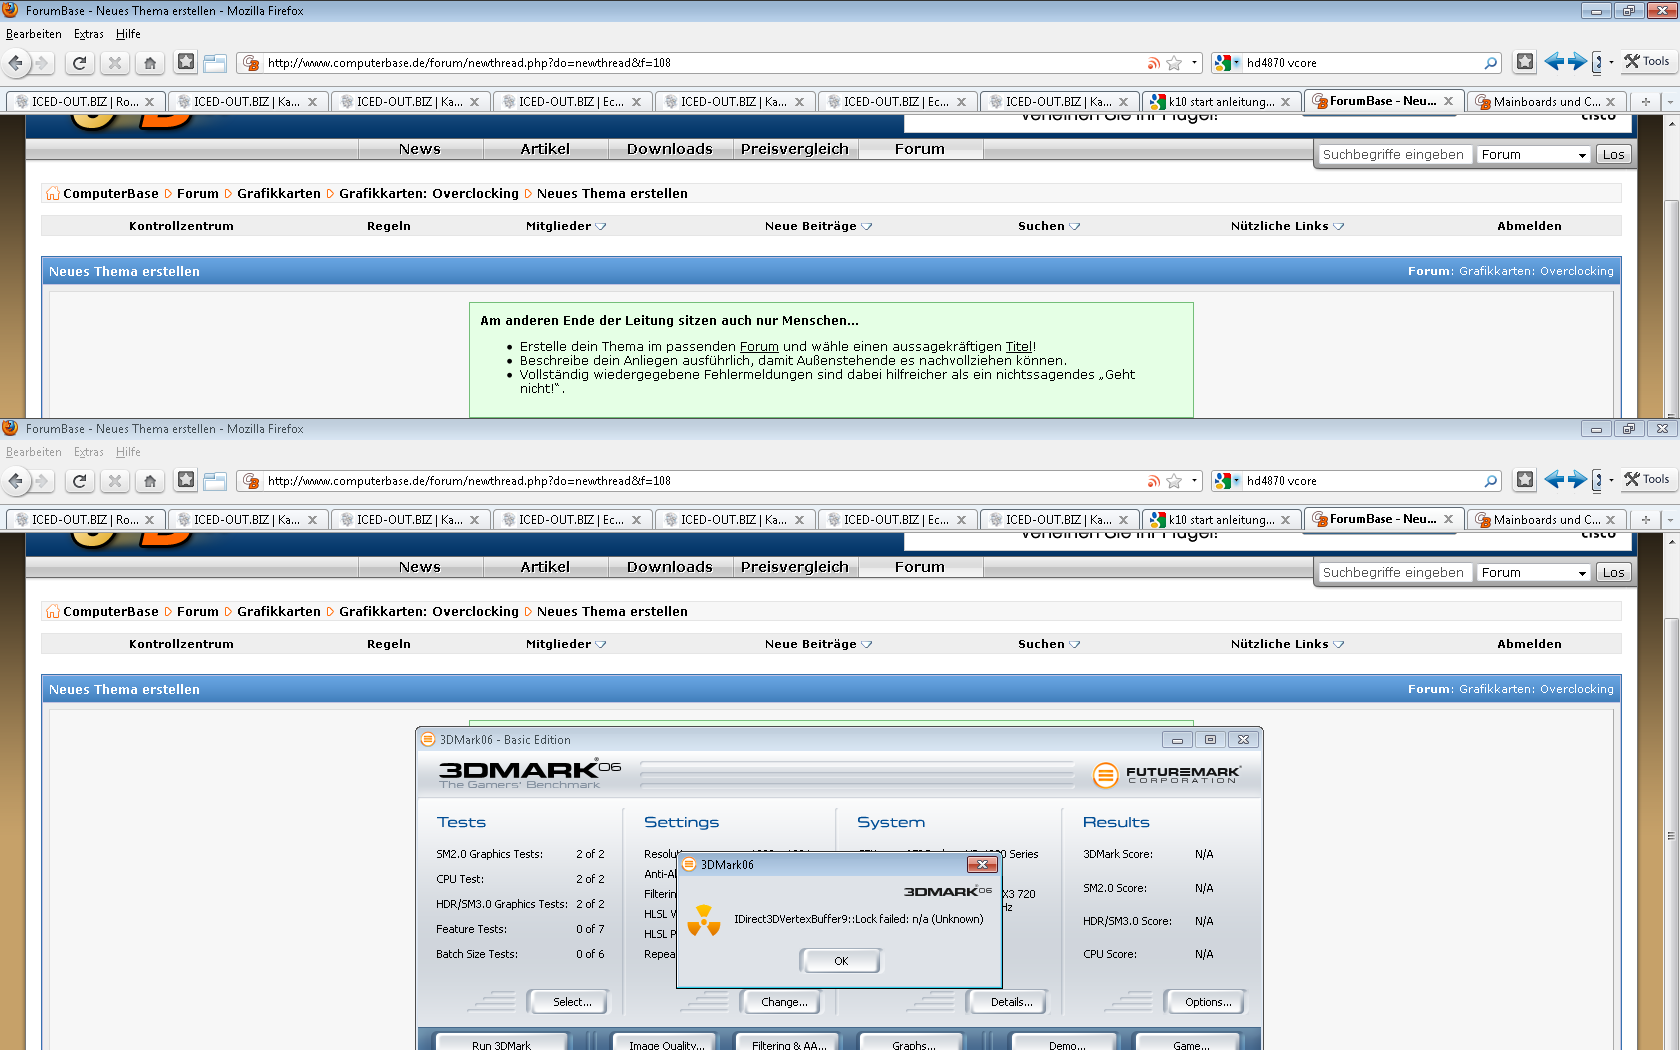Open Forum link in upper green notice text
Screen dimensions: 1680x1050
pyautogui.click(x=759, y=347)
